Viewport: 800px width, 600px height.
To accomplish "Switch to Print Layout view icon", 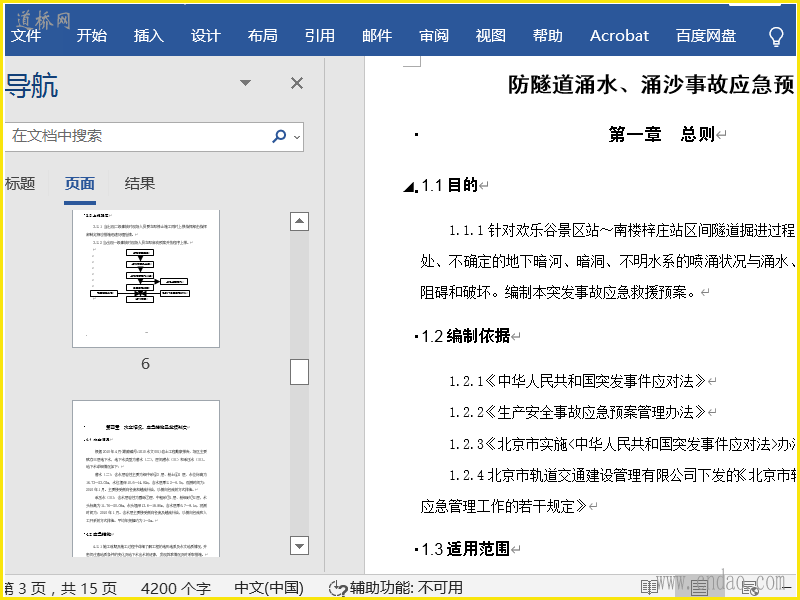I will (699, 588).
